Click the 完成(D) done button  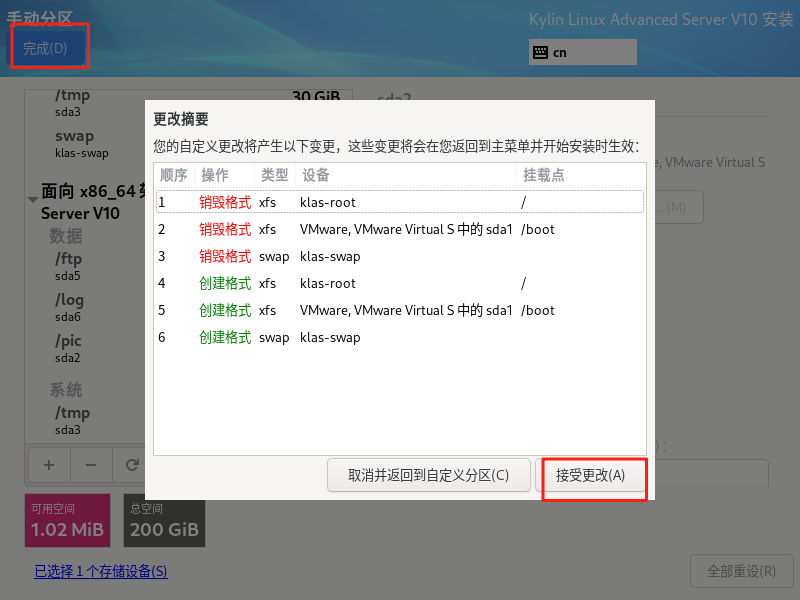coord(46,48)
